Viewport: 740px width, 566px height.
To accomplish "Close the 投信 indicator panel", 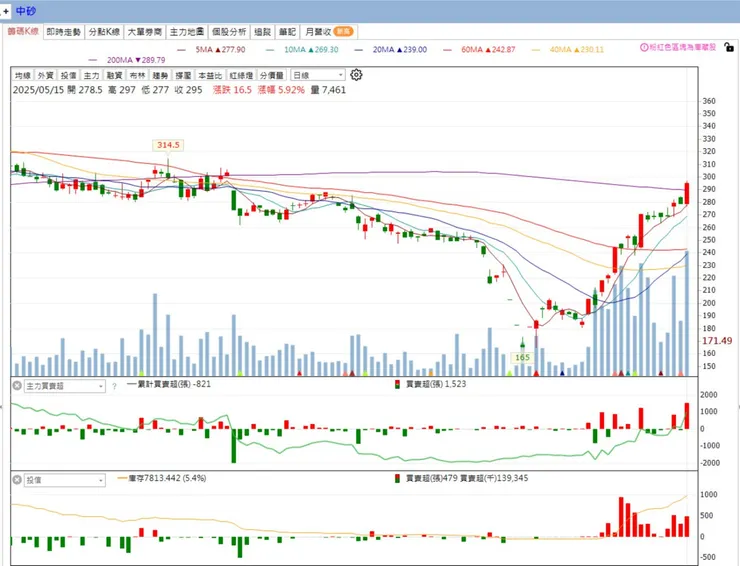I will [17, 480].
